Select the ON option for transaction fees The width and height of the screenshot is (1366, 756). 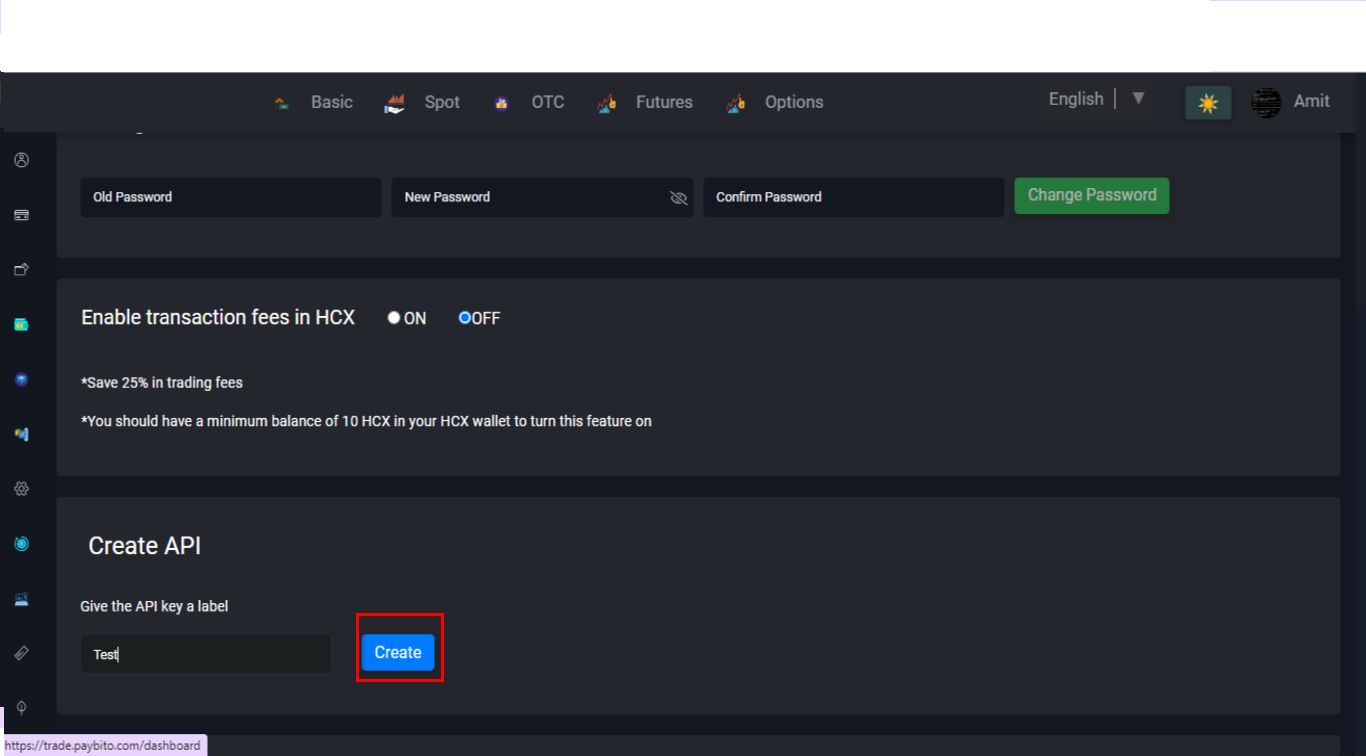[393, 317]
